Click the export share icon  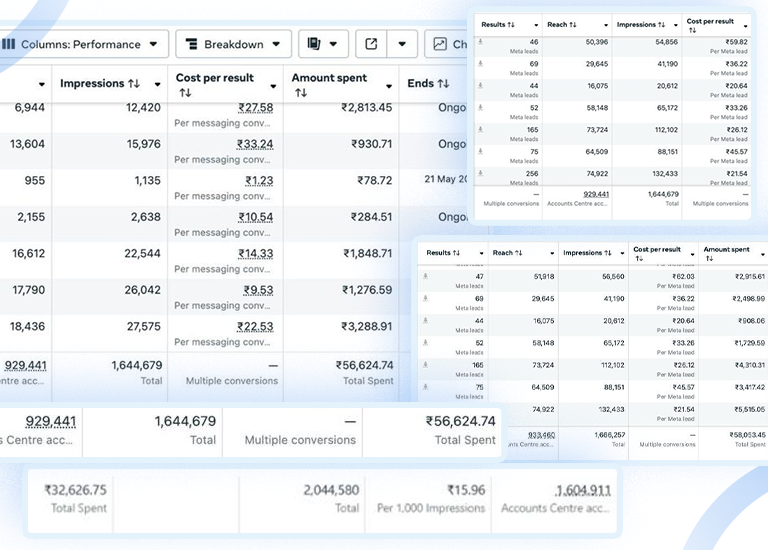point(371,44)
